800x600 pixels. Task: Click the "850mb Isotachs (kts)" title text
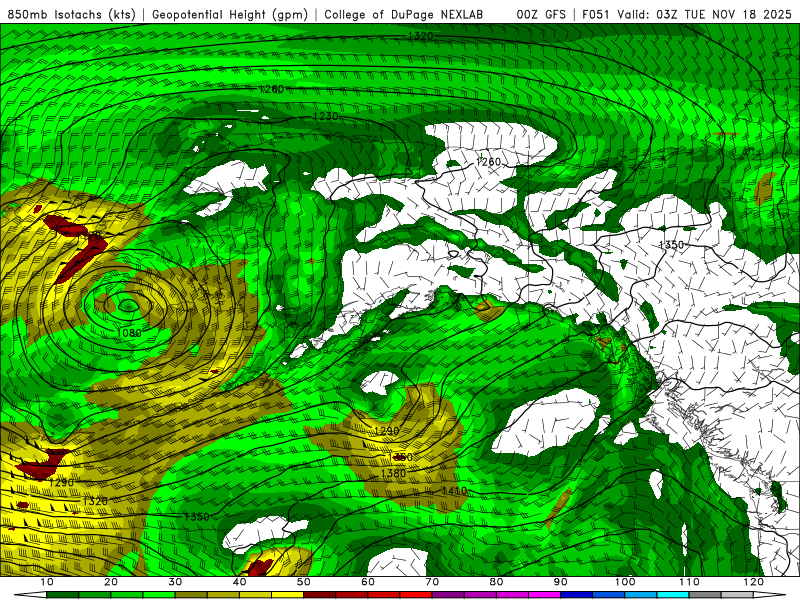[x=71, y=14]
